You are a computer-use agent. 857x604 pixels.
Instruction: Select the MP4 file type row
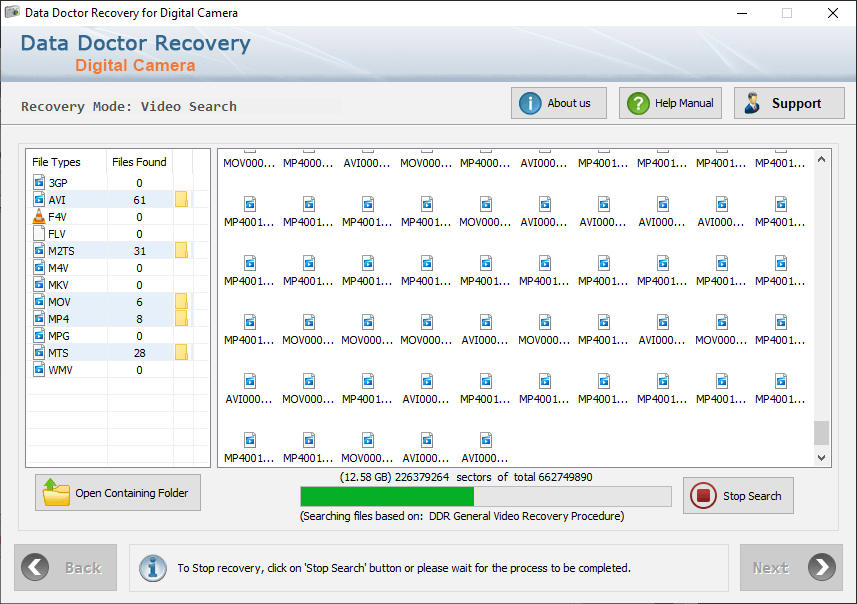tap(118, 319)
